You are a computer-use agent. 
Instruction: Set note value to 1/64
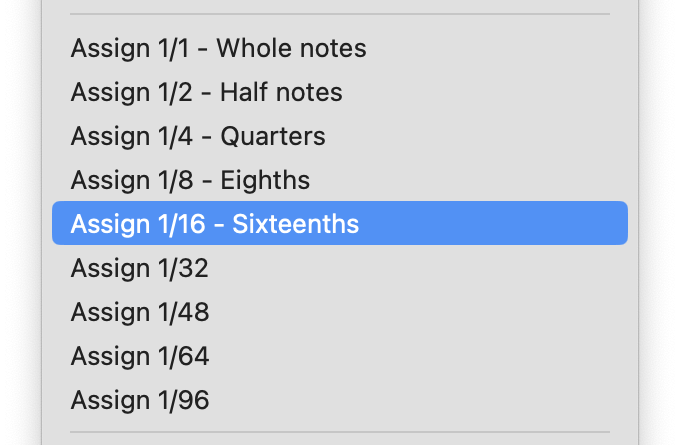[x=140, y=356]
